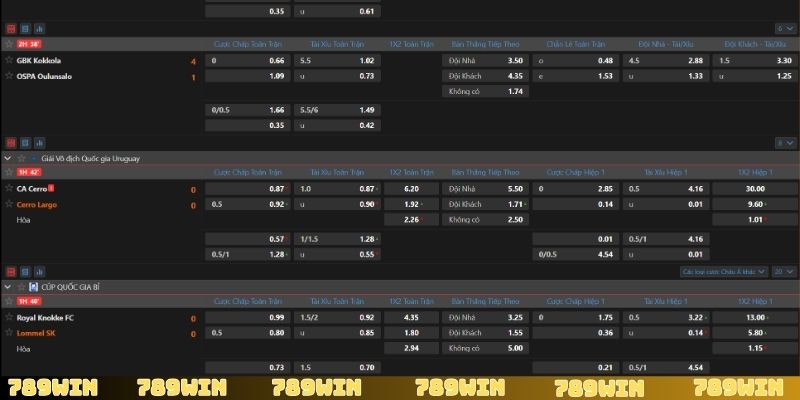This screenshot has width=800, height=400.
Task: Click the Belgian cup league badge icon
Action: [33, 287]
